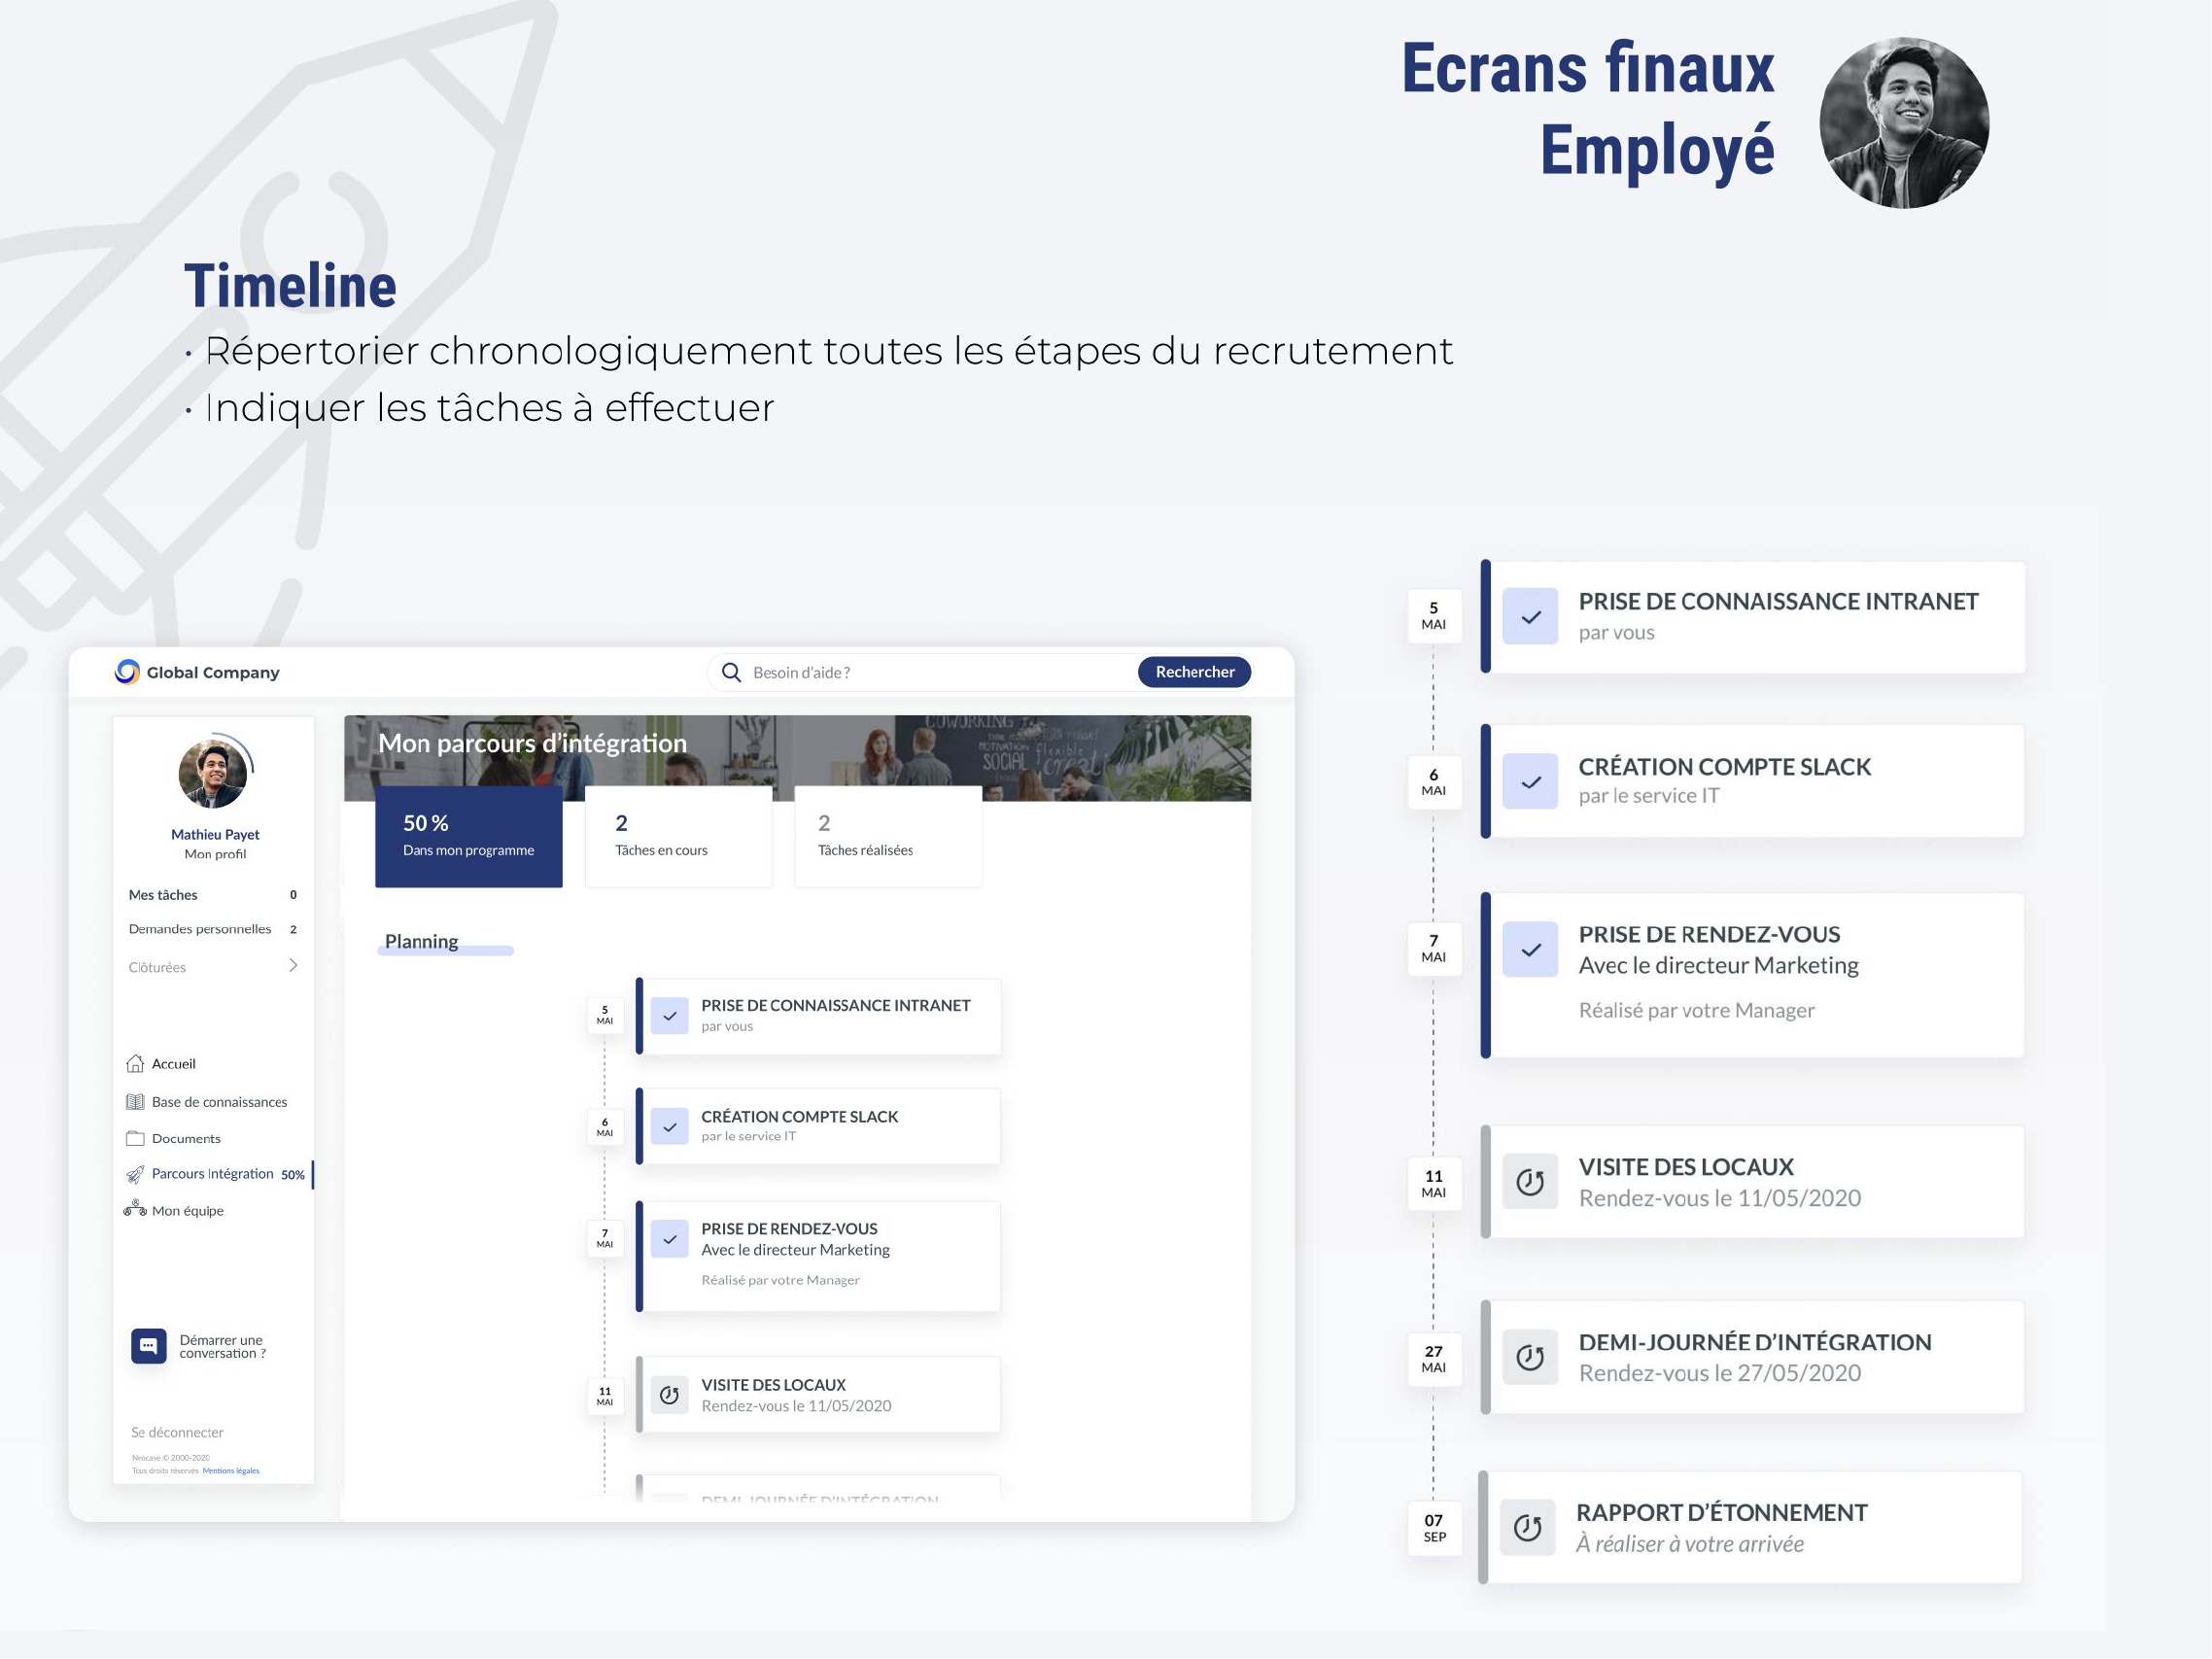
Task: Click the Base de connaissances book icon
Action: (135, 1102)
